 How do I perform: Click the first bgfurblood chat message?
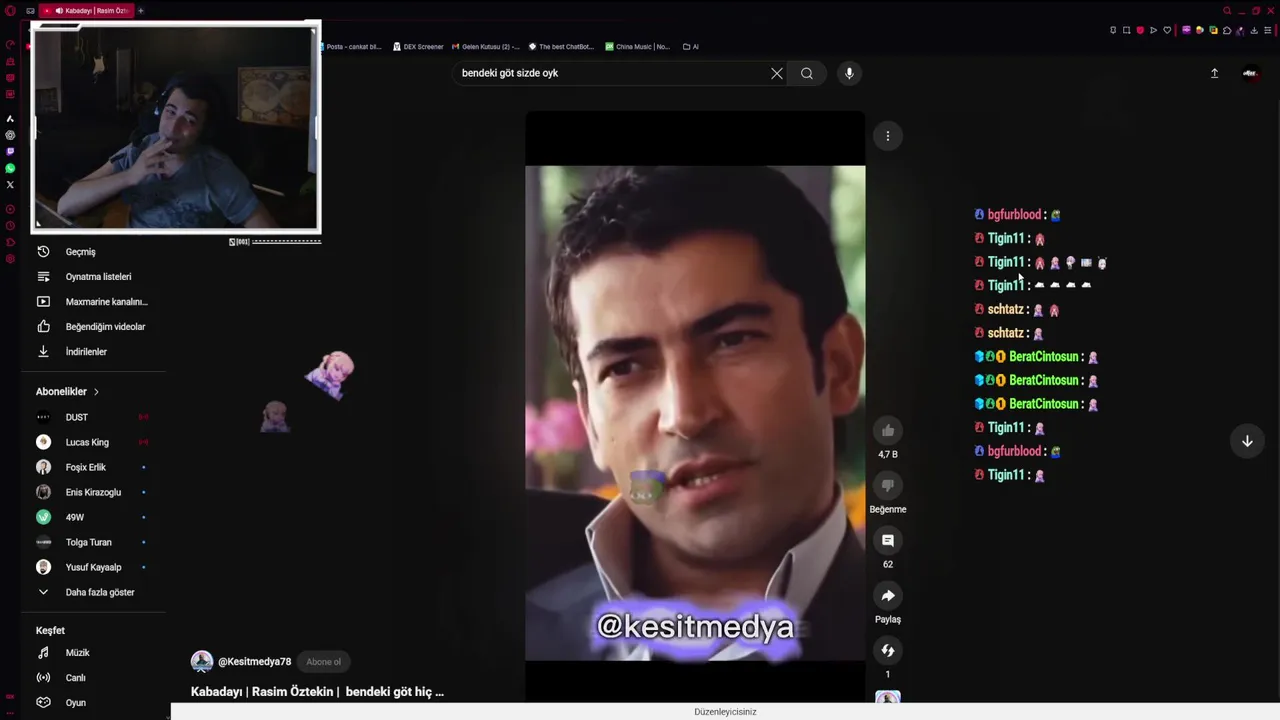pyautogui.click(x=1017, y=215)
